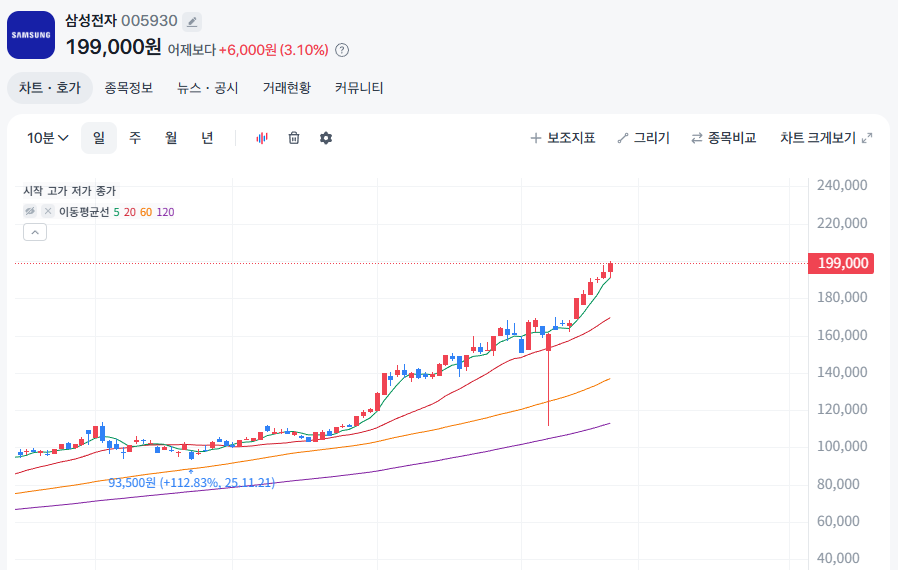Click the trash can delete icon

[294, 138]
